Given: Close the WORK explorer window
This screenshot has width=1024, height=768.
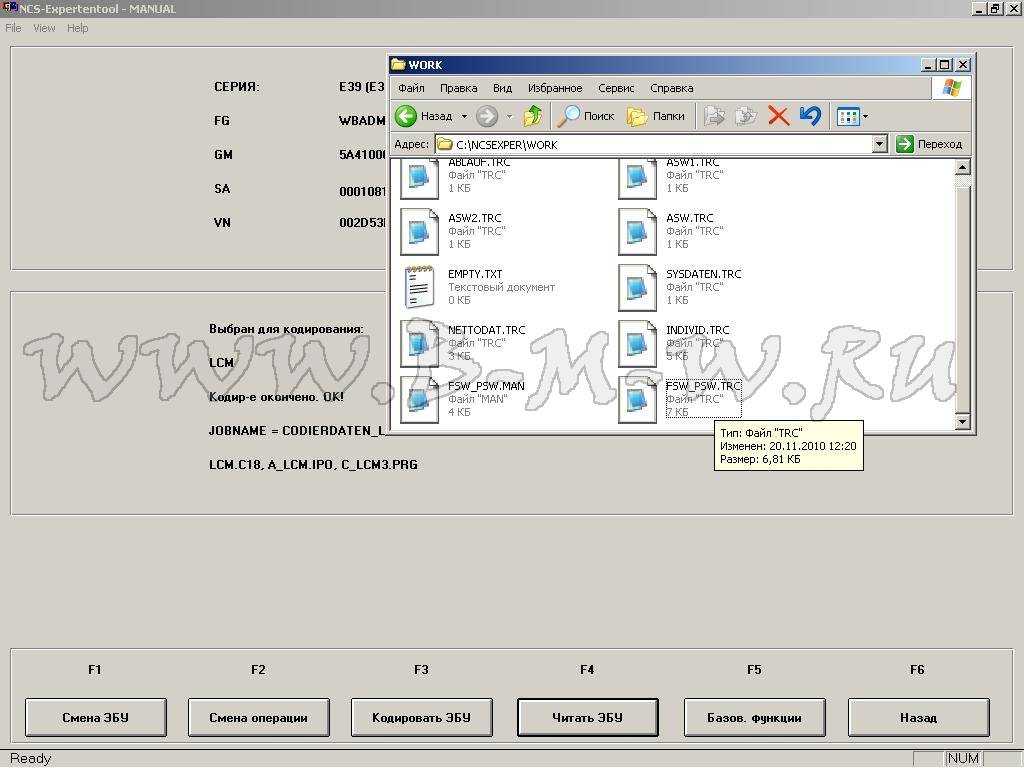Looking at the screenshot, I should (963, 65).
